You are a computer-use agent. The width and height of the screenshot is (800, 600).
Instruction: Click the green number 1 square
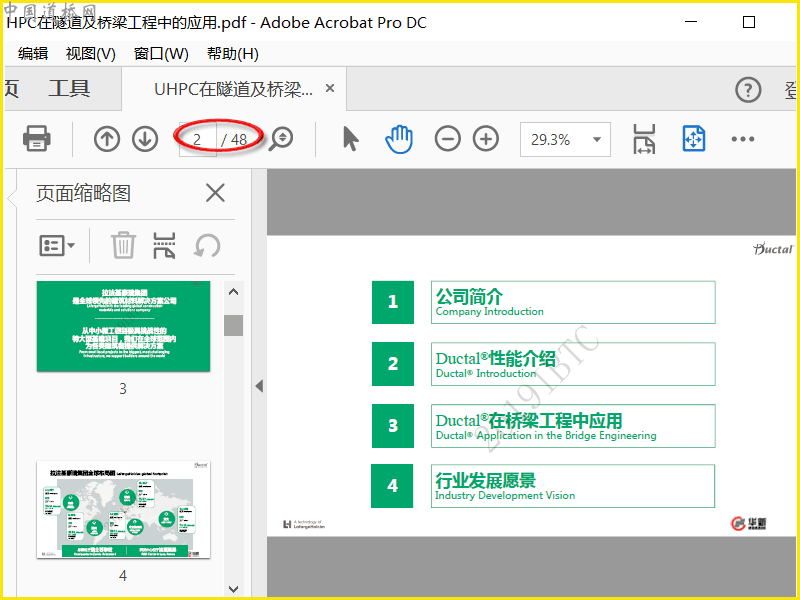[392, 302]
